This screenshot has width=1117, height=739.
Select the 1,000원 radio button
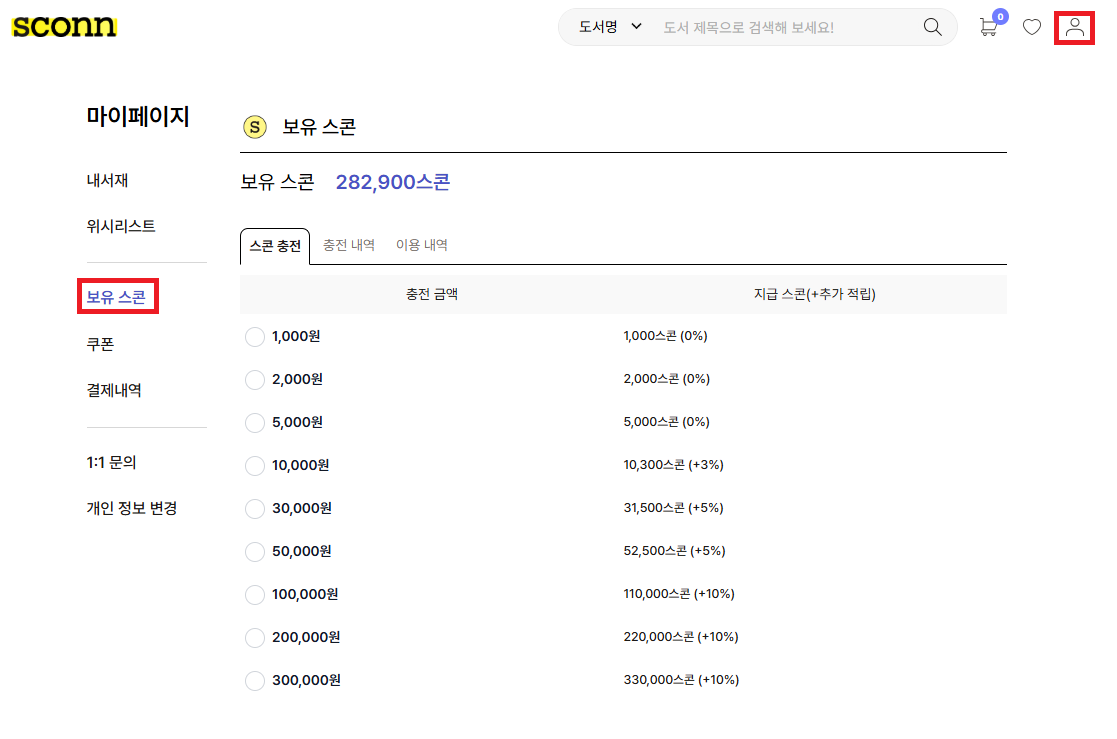(255, 337)
